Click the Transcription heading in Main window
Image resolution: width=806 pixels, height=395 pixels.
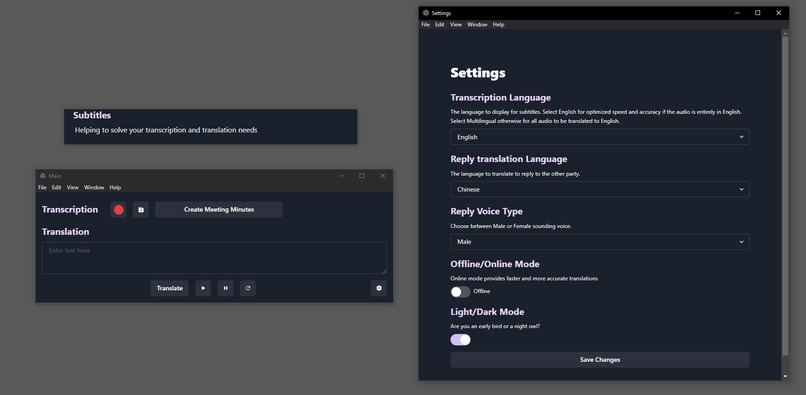coord(70,210)
